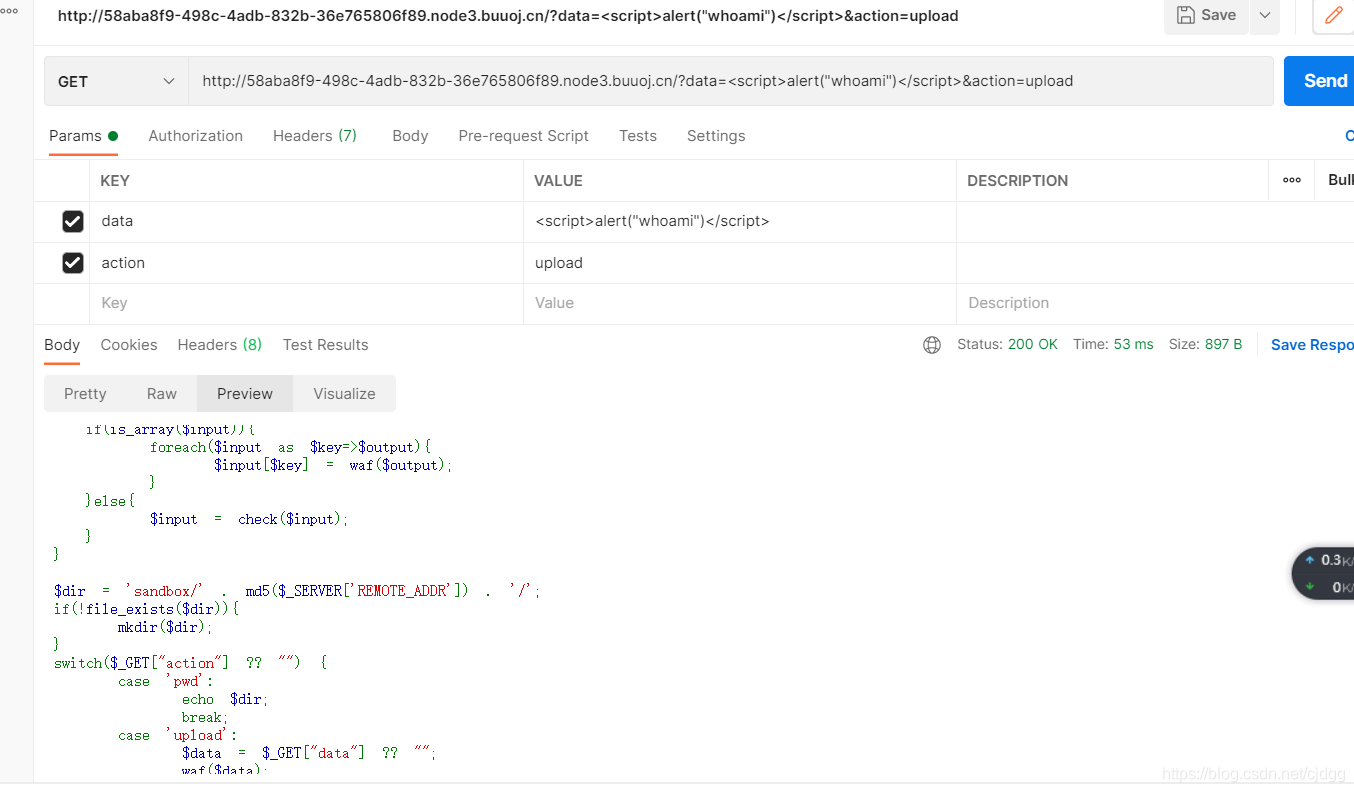The height and width of the screenshot is (792, 1354).
Task: Switch response view to Raw
Action: tap(162, 394)
